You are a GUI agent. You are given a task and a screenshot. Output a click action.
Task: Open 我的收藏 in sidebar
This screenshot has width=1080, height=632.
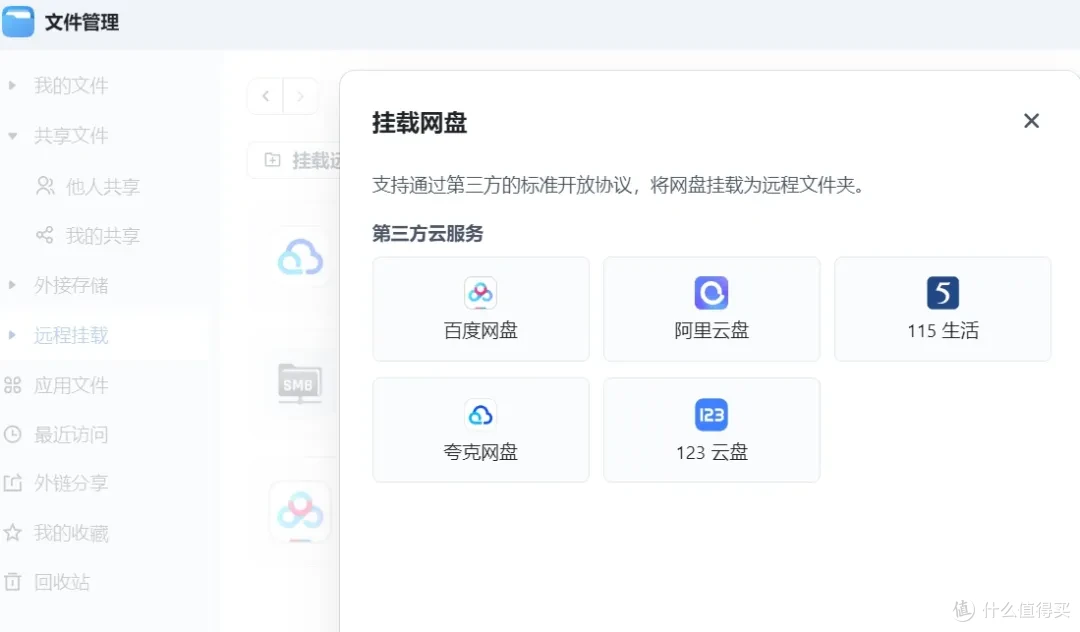click(x=71, y=533)
